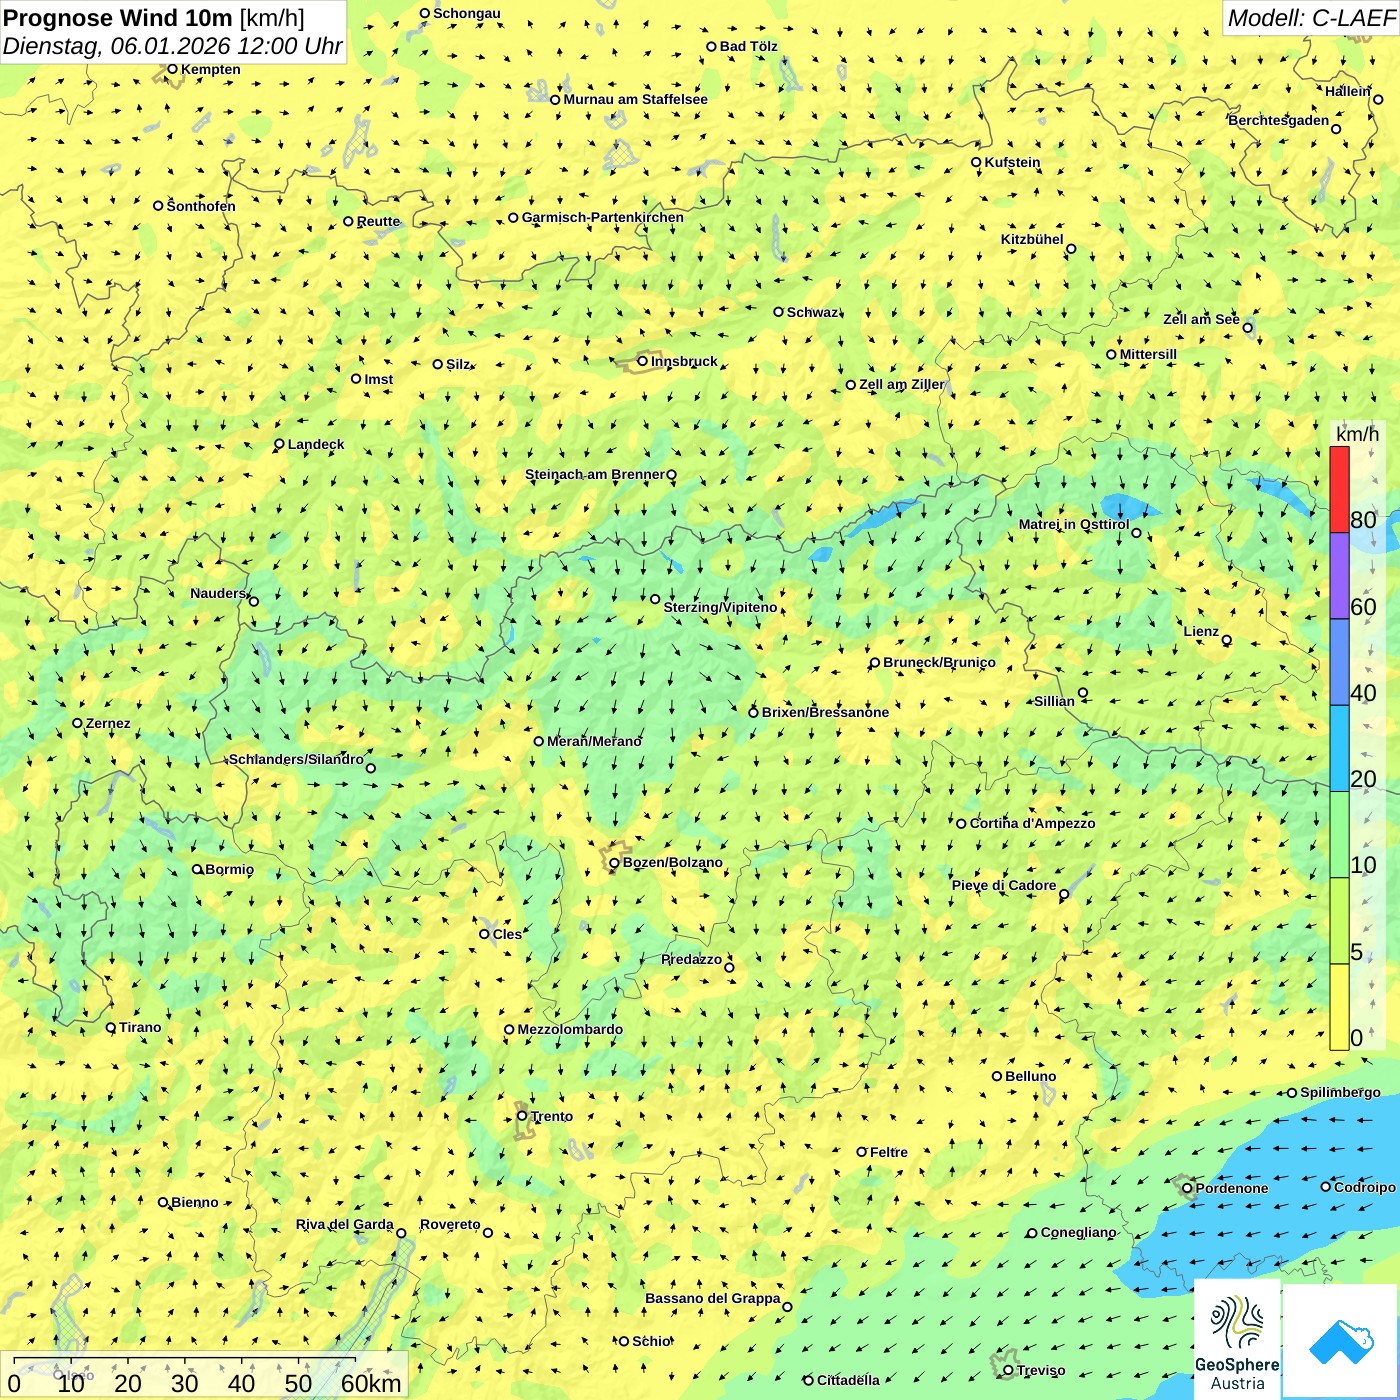Click the Meran/Merano location marker
This screenshot has height=1400, width=1400.
[538, 741]
